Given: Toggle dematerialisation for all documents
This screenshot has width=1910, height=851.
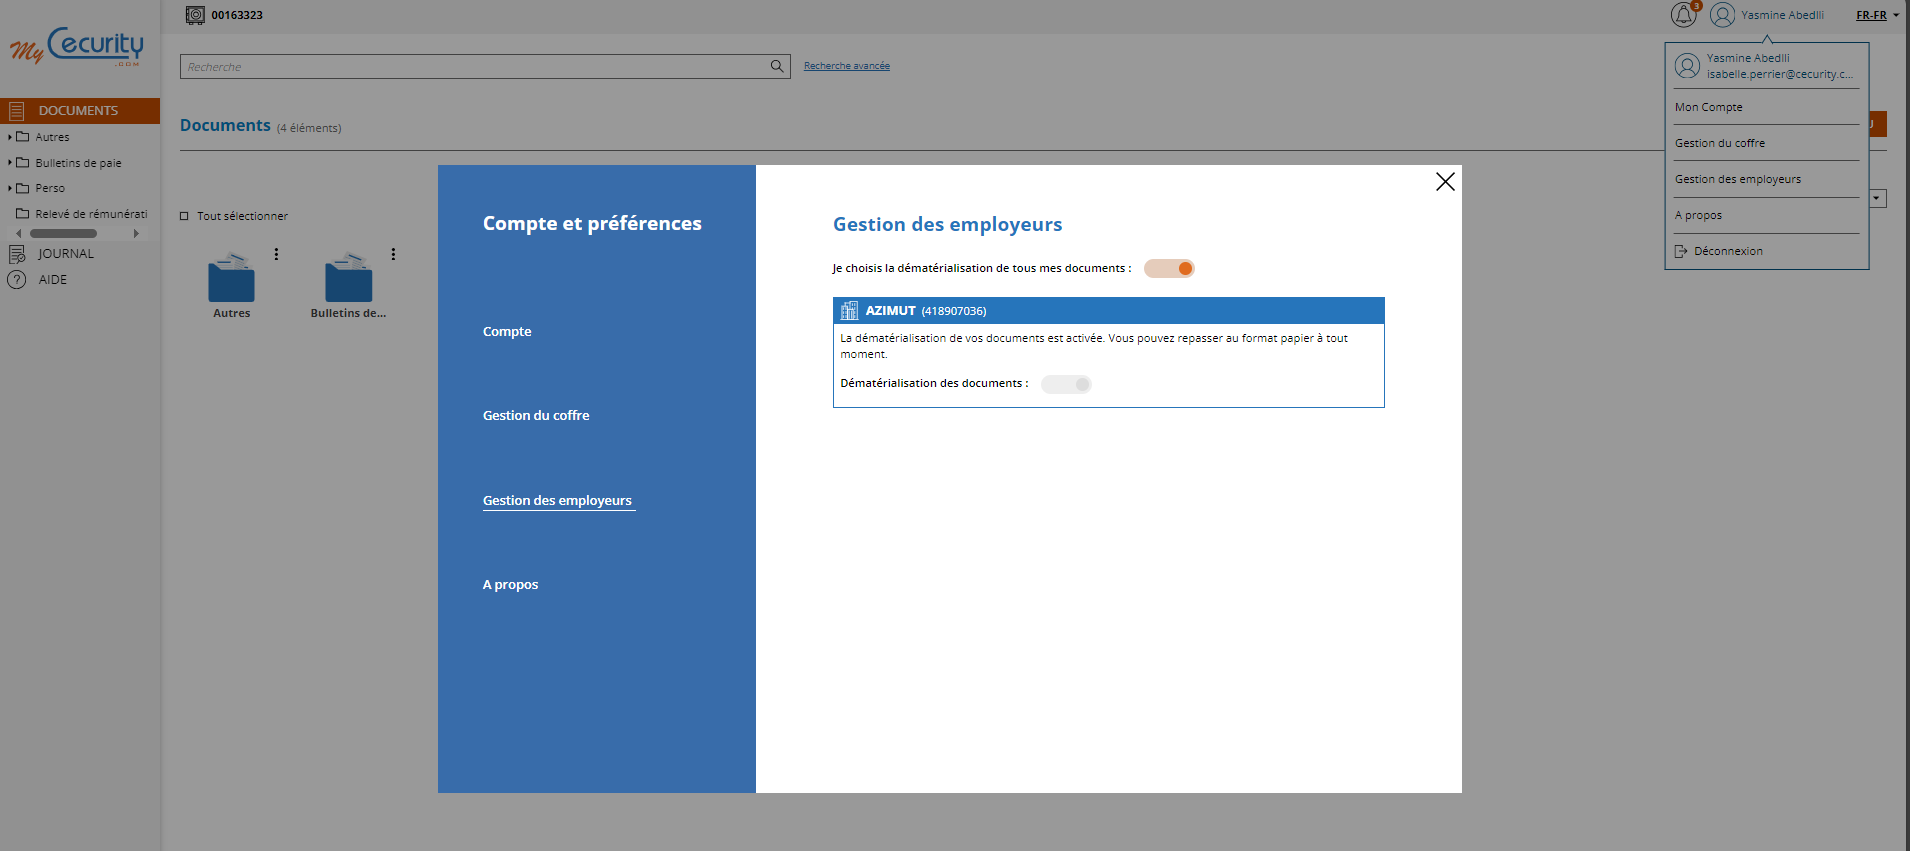Looking at the screenshot, I should (1168, 268).
